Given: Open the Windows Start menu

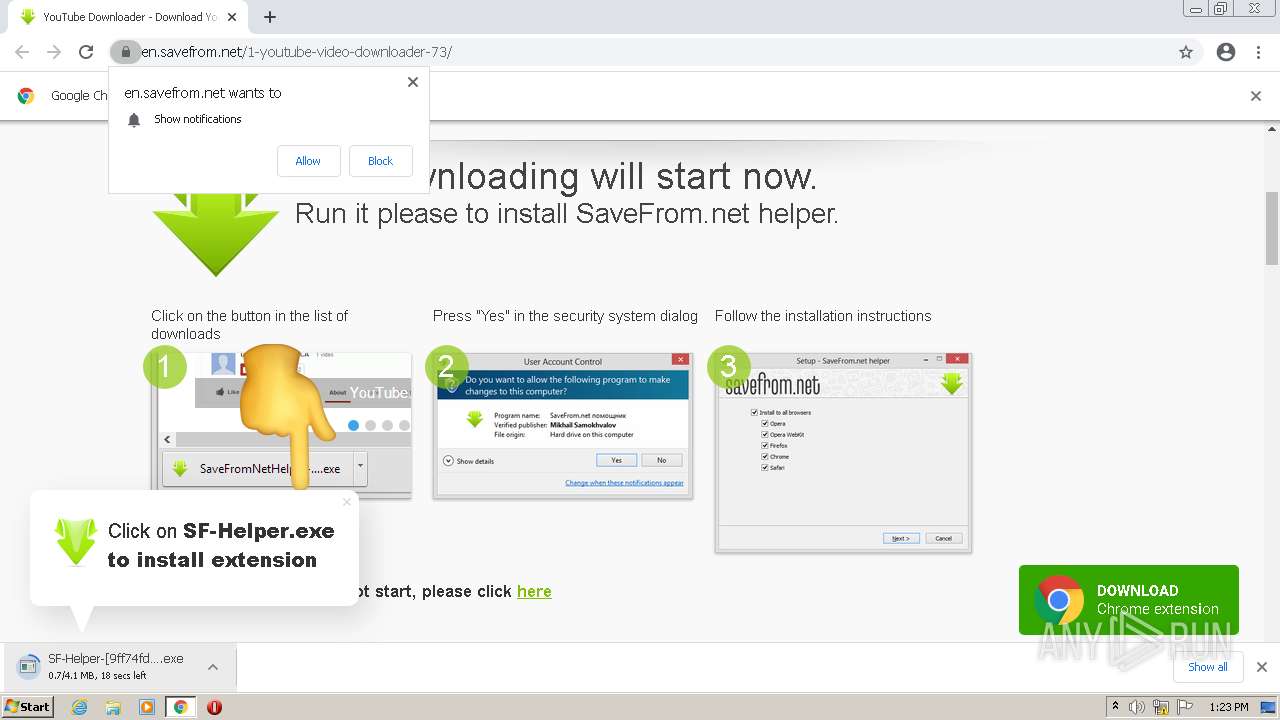Looking at the screenshot, I should pyautogui.click(x=28, y=706).
